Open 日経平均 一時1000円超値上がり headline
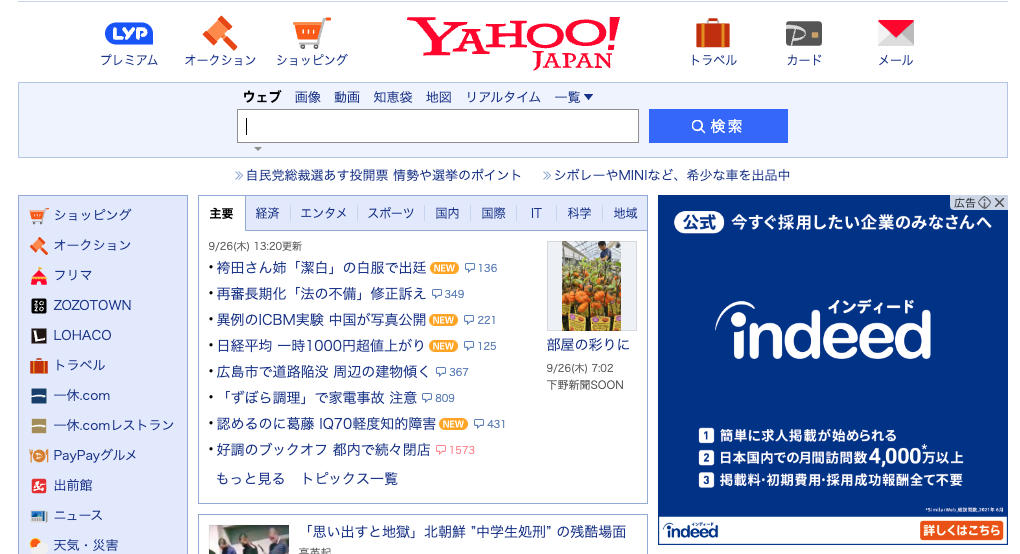Viewport: 1020px width, 554px height. 321,346
